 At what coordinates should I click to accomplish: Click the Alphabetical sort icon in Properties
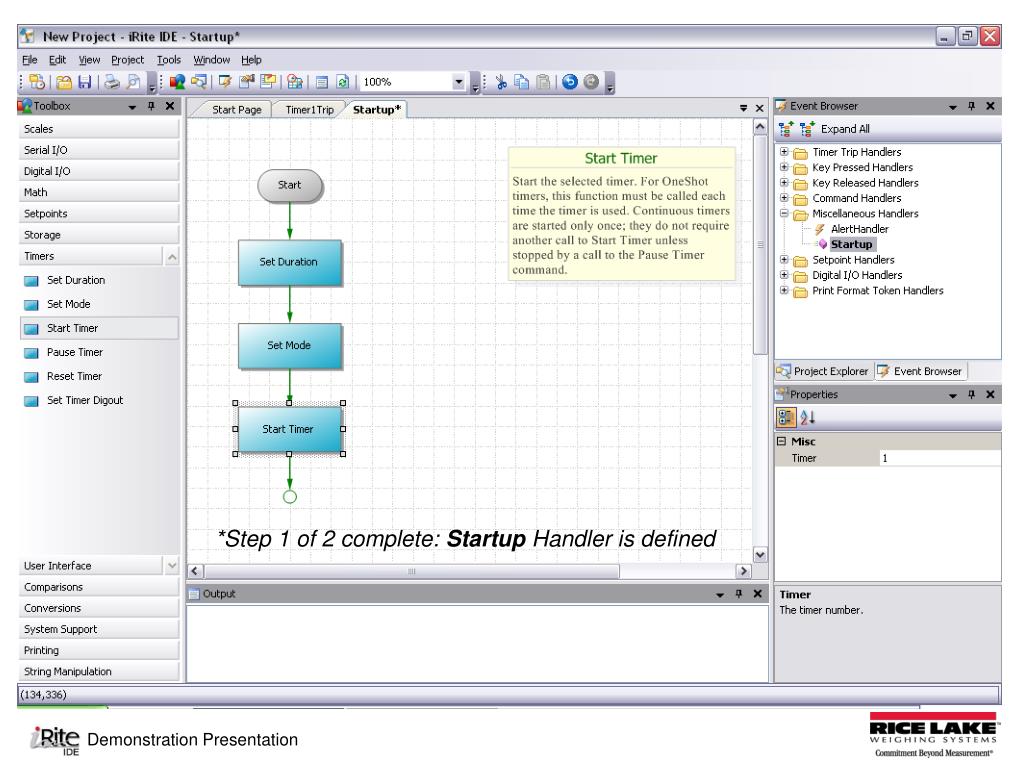(808, 417)
